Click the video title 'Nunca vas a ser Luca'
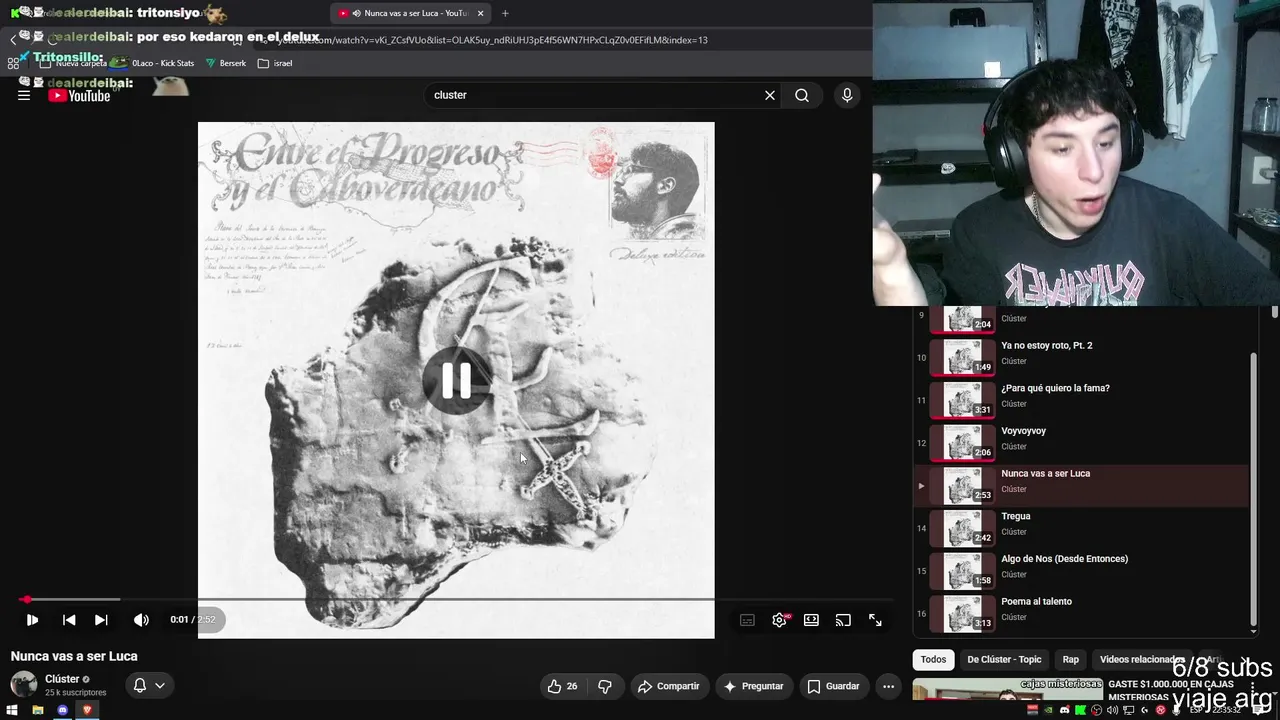This screenshot has width=1280, height=720. pyautogui.click(x=74, y=656)
